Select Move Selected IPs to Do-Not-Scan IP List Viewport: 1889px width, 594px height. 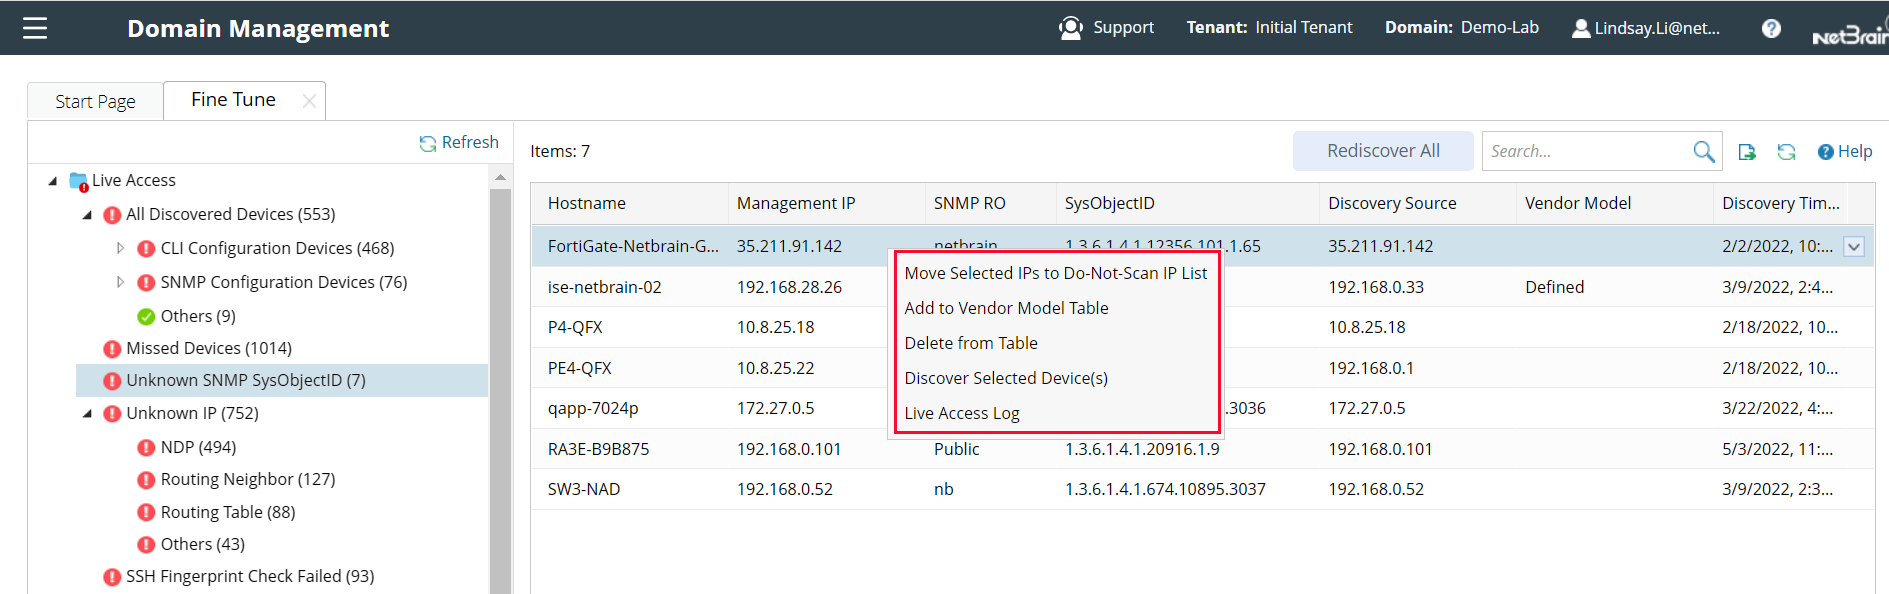(x=1055, y=273)
